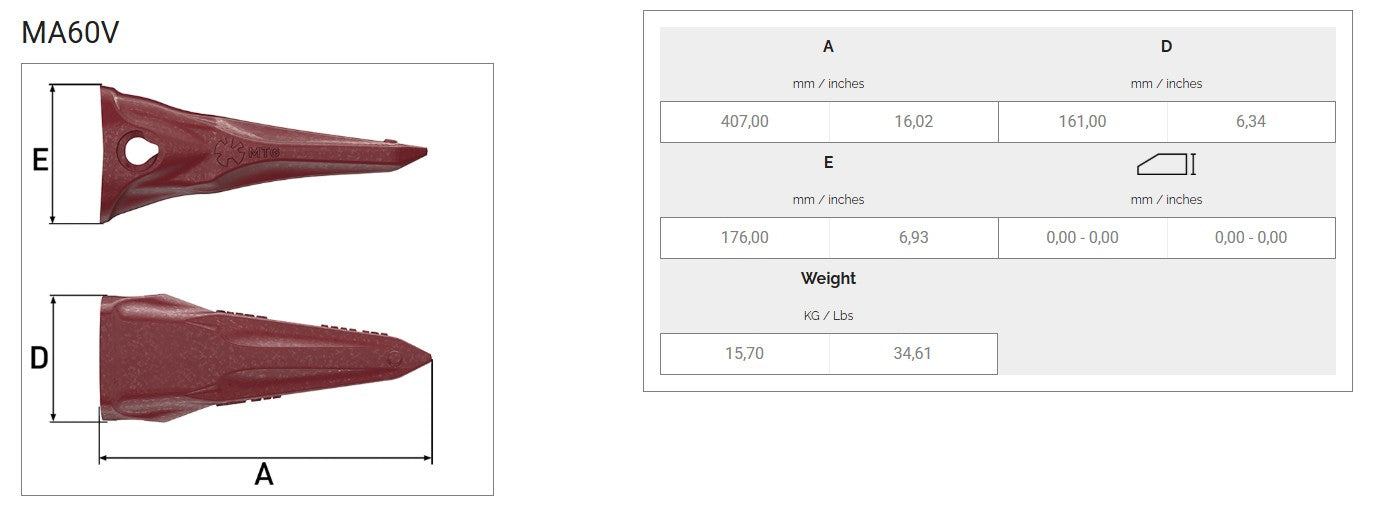Viewport: 1373px width, 505px height.
Task: Select the MA60V product title
Action: pyautogui.click(x=70, y=33)
